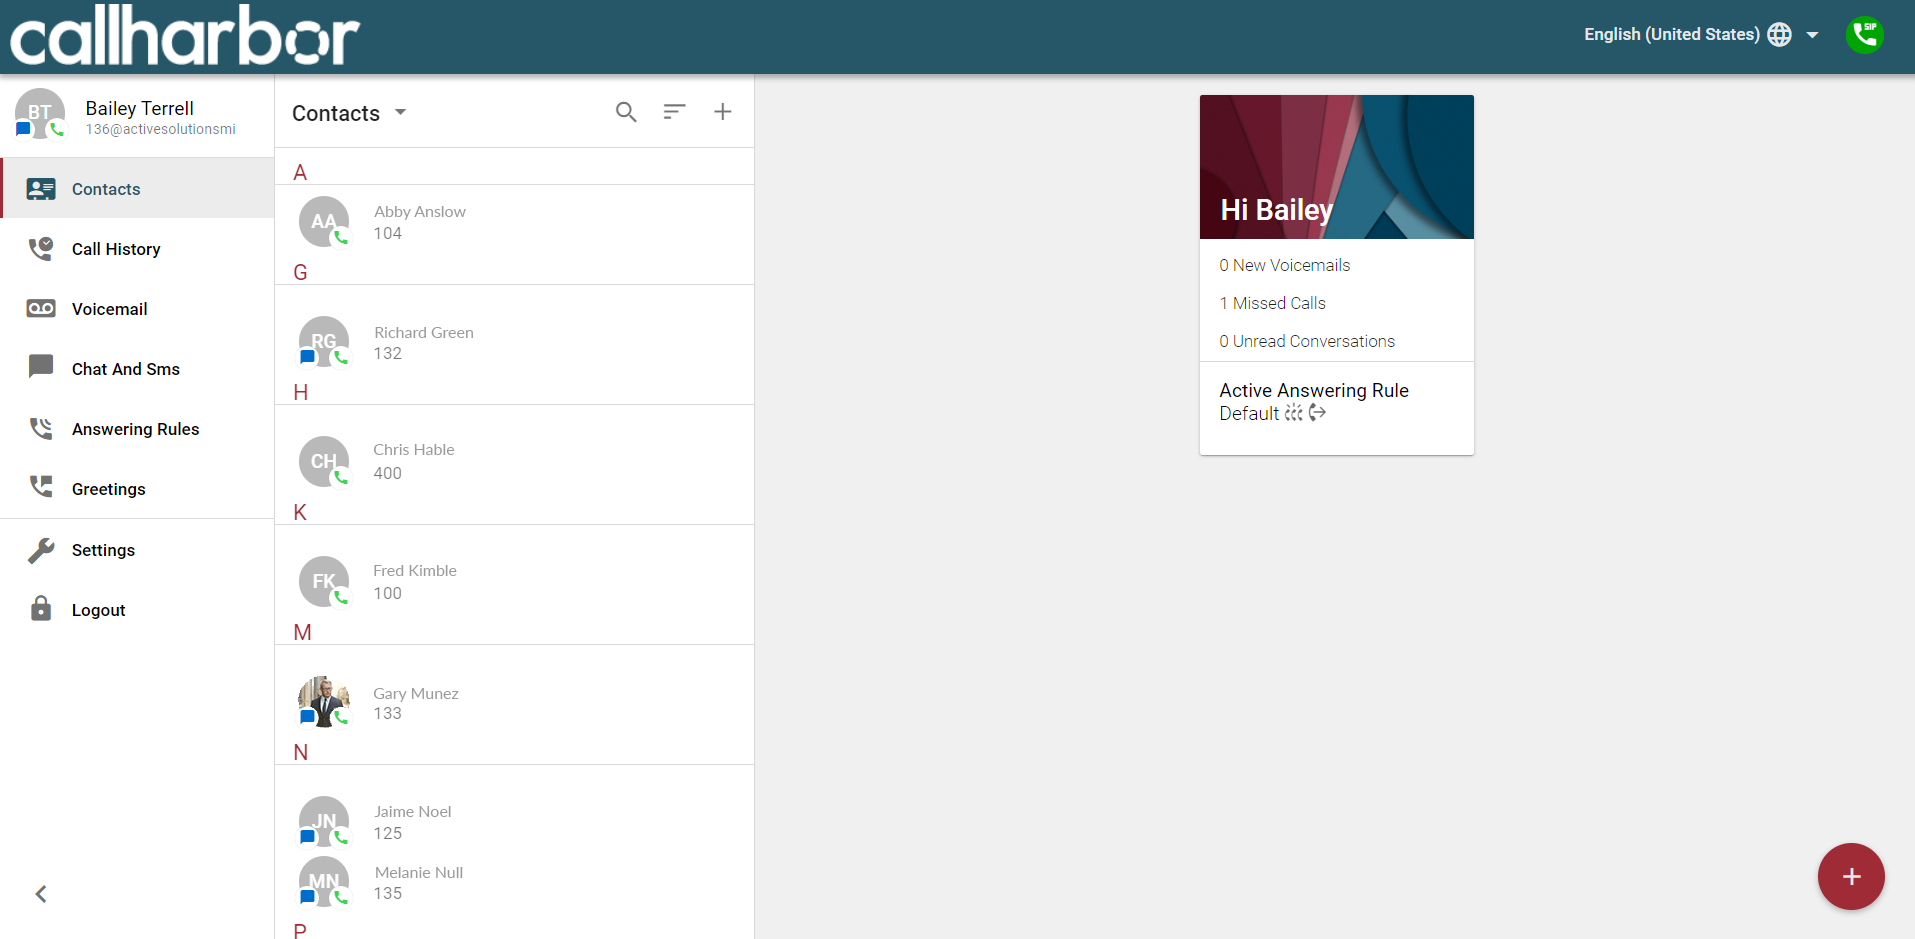Screen dimensions: 1915x939
Task: Collapse the sidebar with the left chevron
Action: click(x=41, y=894)
